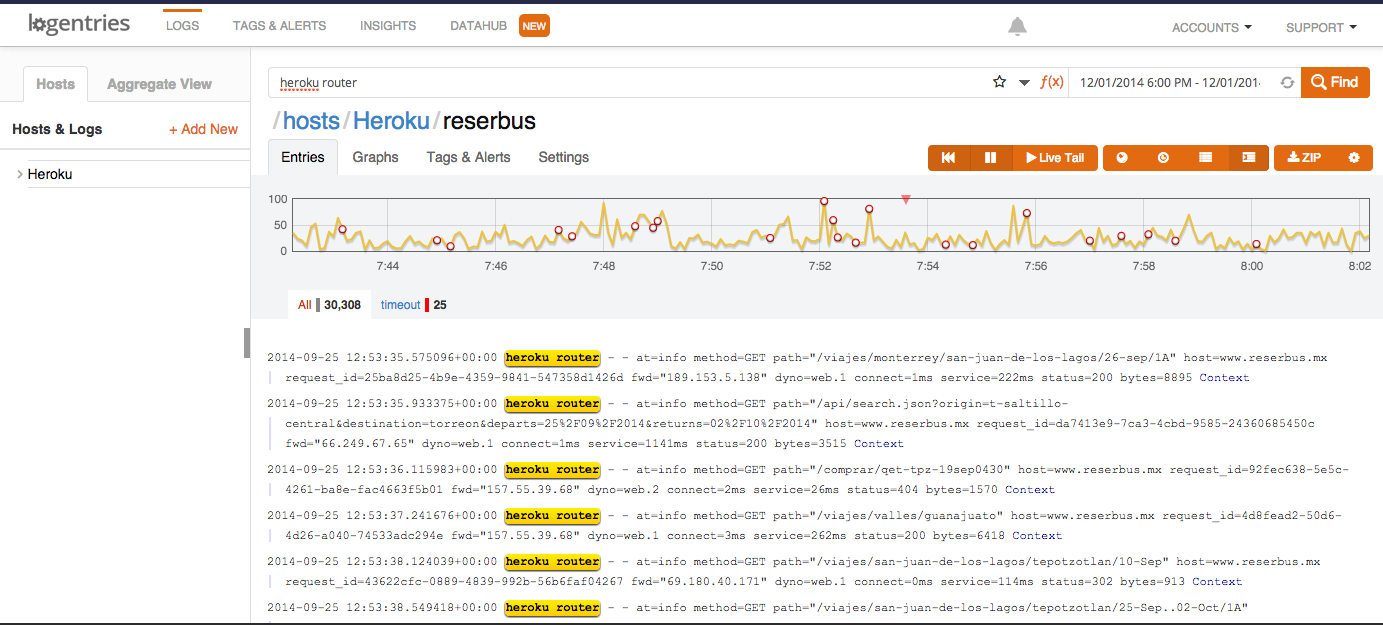Open log settings gear icon

pos(1354,158)
